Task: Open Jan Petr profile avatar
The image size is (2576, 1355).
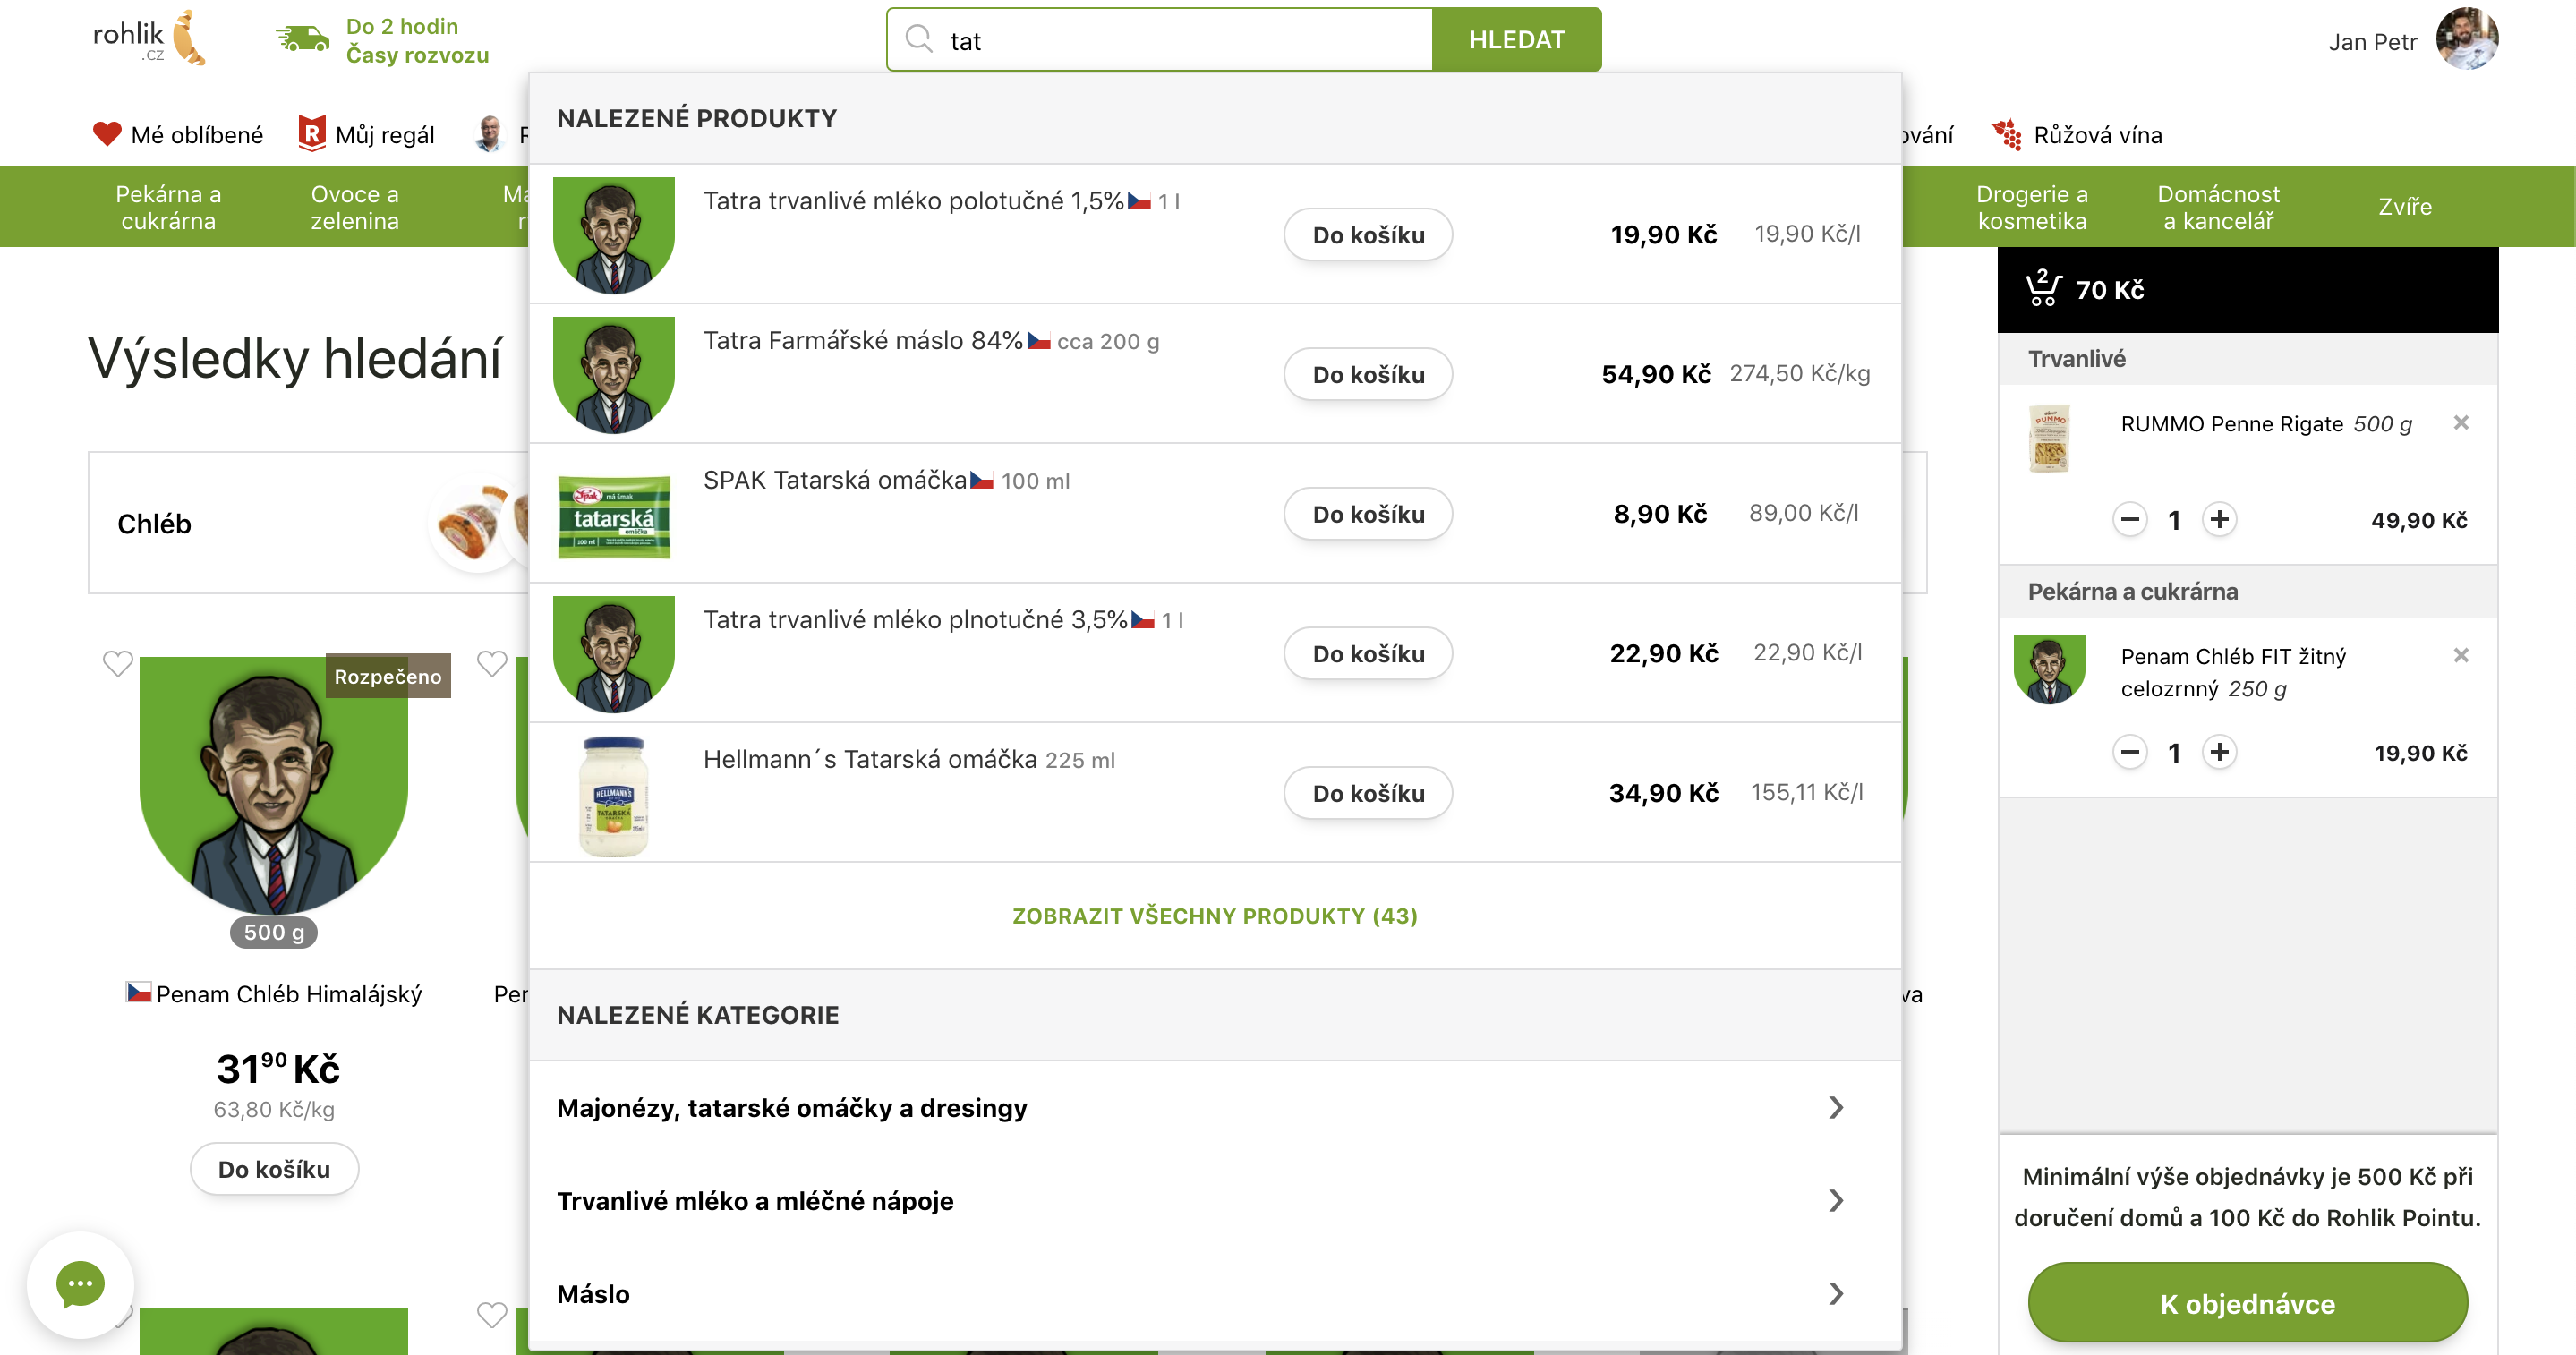Action: (x=2466, y=40)
